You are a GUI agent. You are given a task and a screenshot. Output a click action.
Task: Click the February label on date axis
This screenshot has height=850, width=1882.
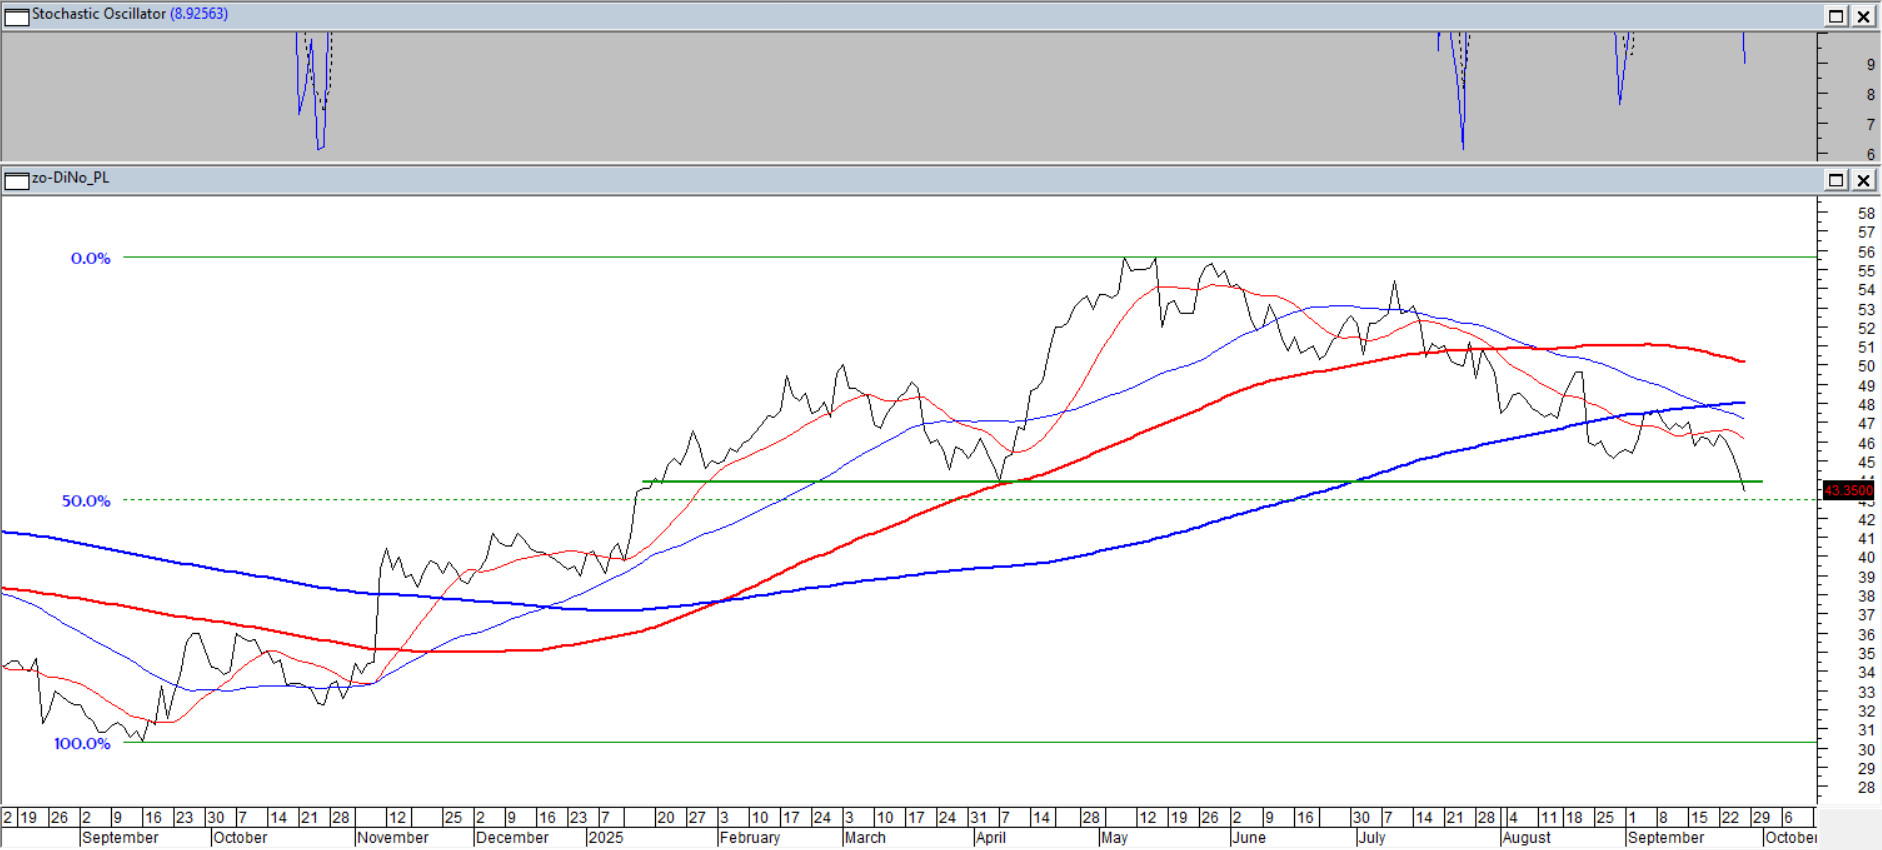pos(750,838)
